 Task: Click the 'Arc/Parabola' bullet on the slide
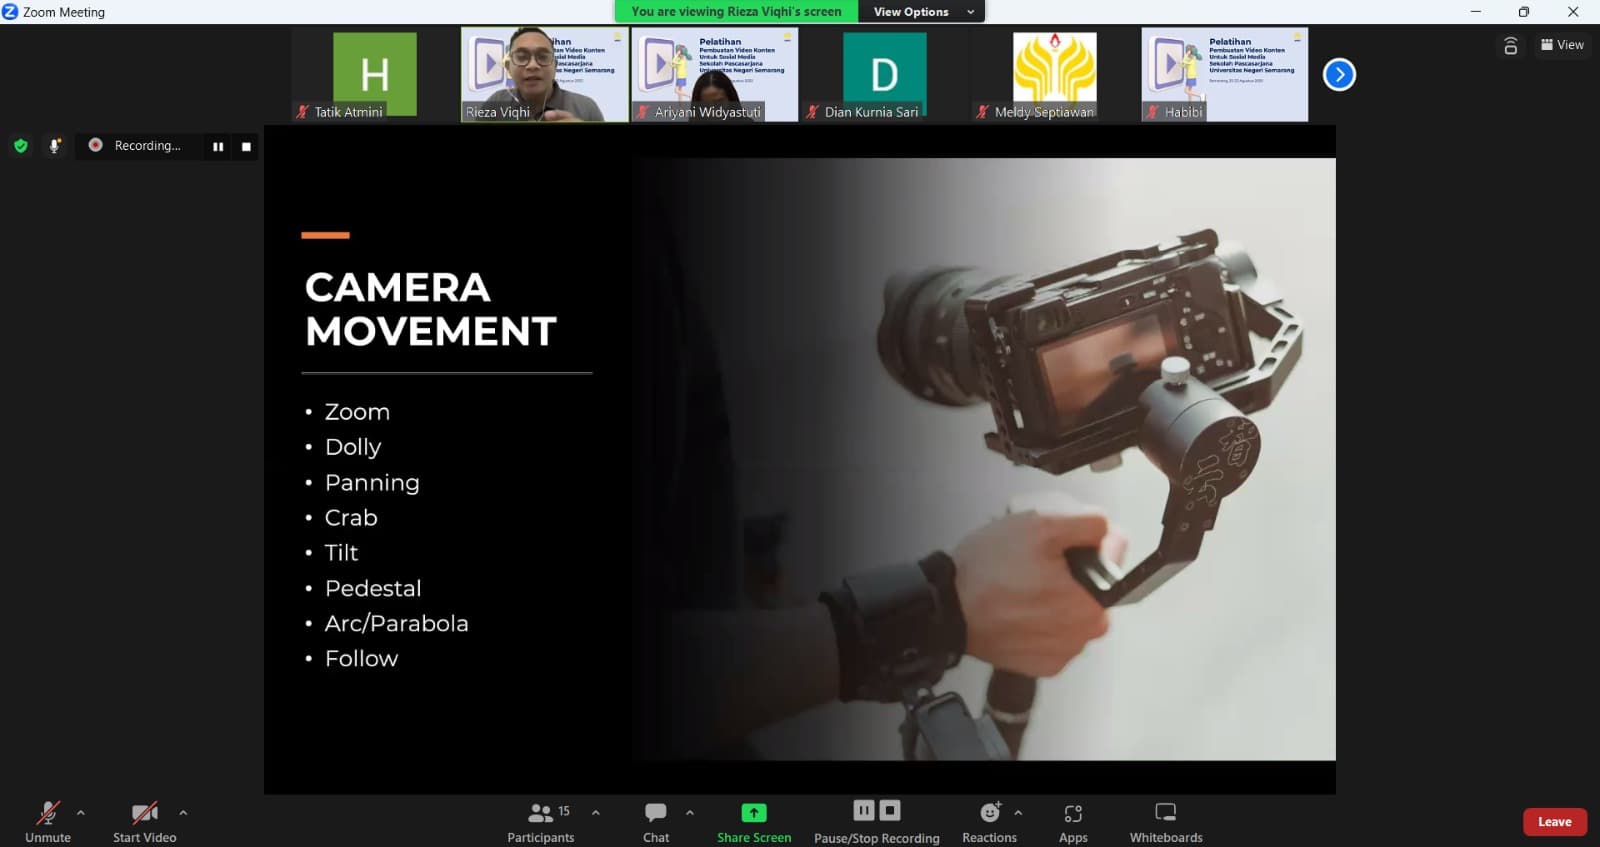point(396,624)
